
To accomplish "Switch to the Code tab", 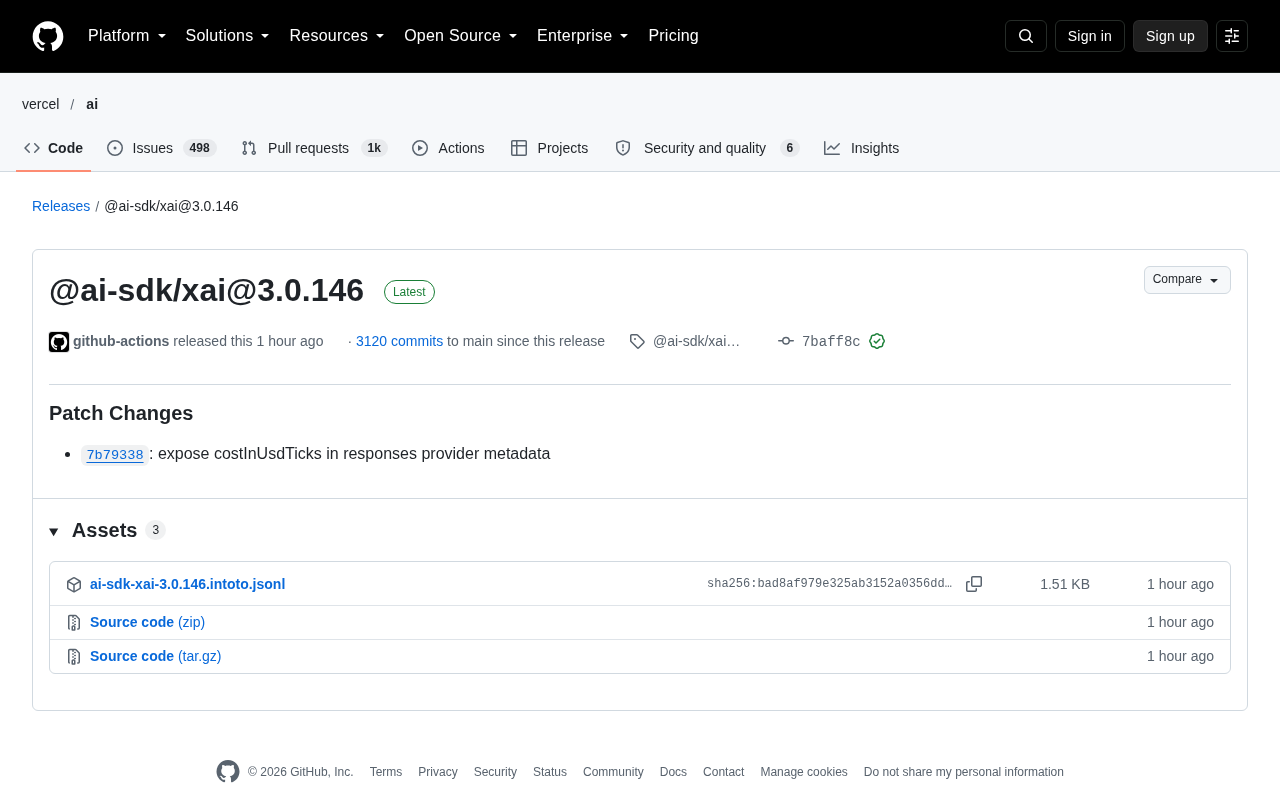I will pos(54,148).
